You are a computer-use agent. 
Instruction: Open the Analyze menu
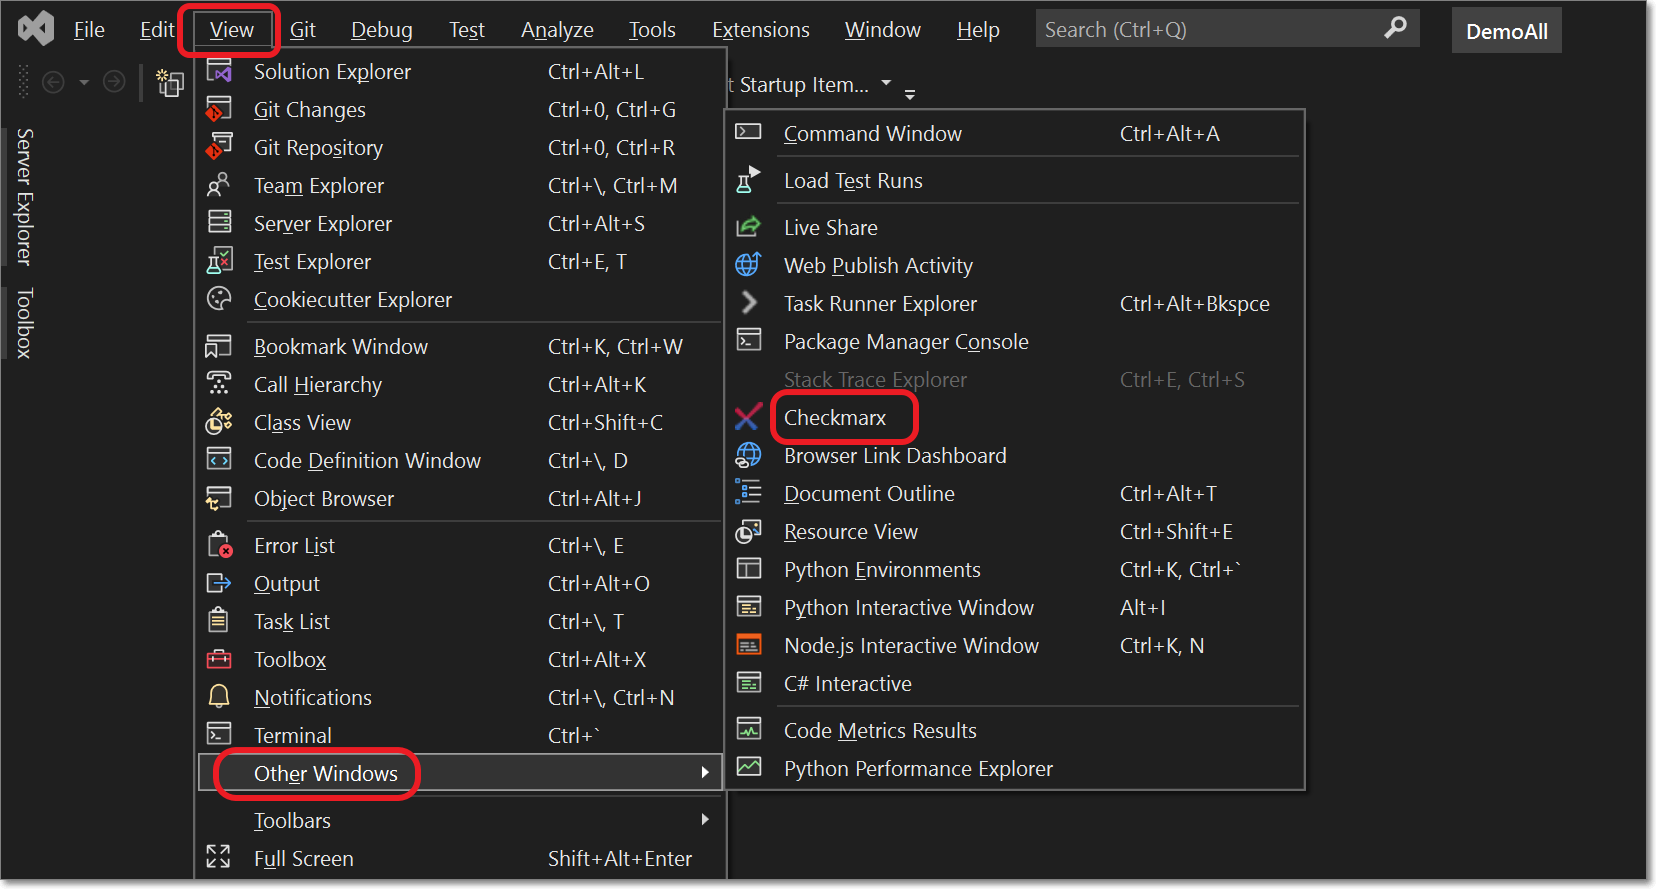557,30
